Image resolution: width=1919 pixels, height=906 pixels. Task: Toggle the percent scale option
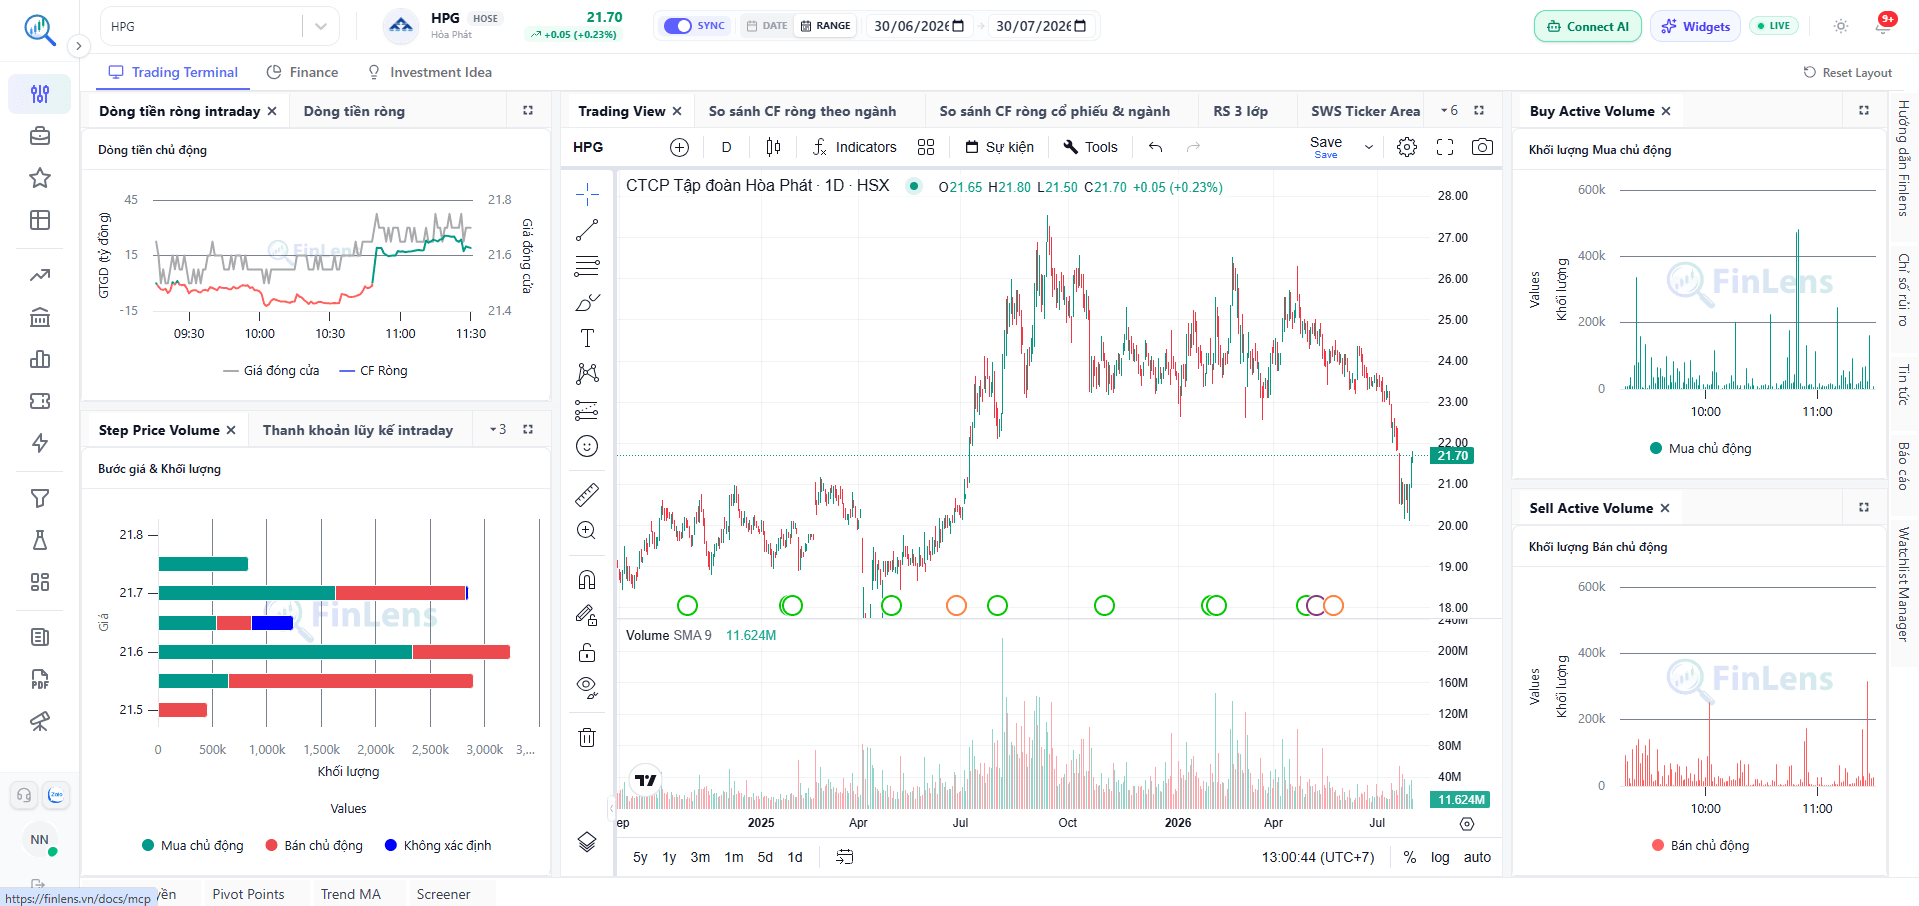tap(1410, 857)
